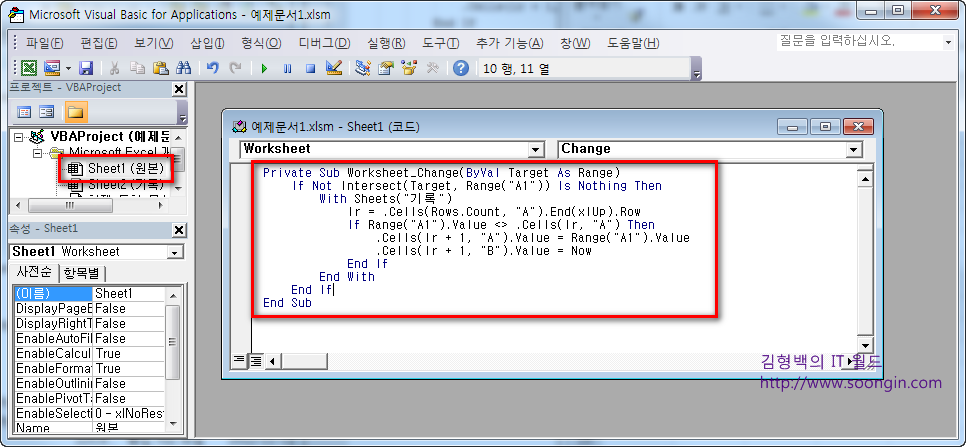
Task: Save the workbook with the floppy icon
Action: 86,68
